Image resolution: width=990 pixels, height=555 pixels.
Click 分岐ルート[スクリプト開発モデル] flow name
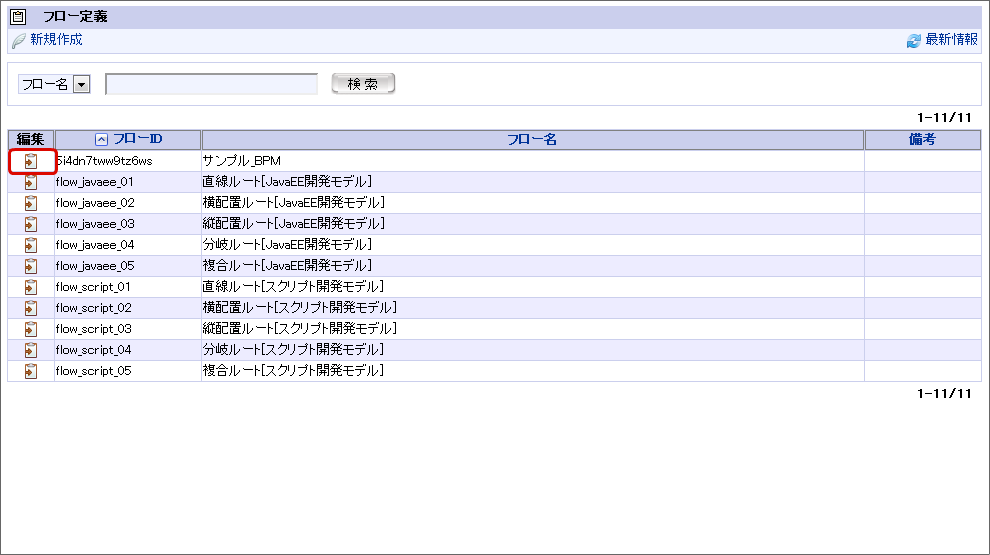[x=293, y=349]
